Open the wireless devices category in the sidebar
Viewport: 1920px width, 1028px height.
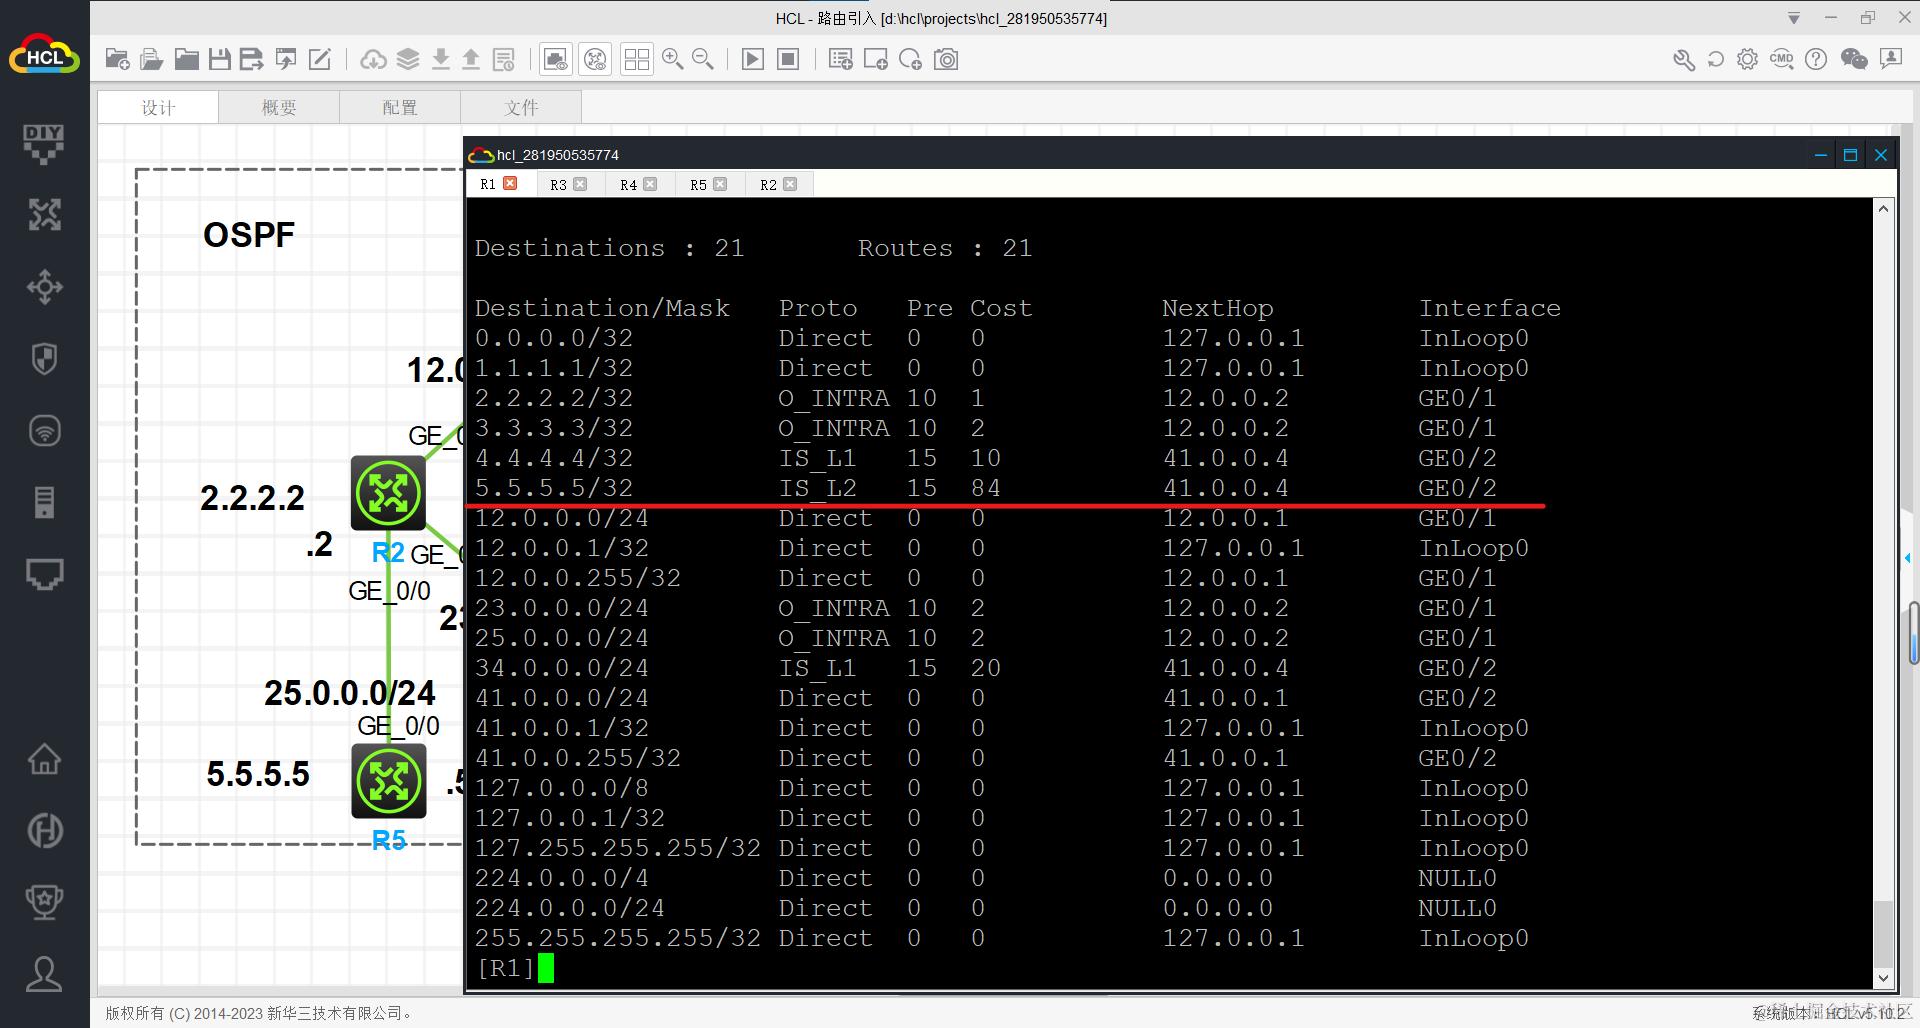(x=44, y=431)
